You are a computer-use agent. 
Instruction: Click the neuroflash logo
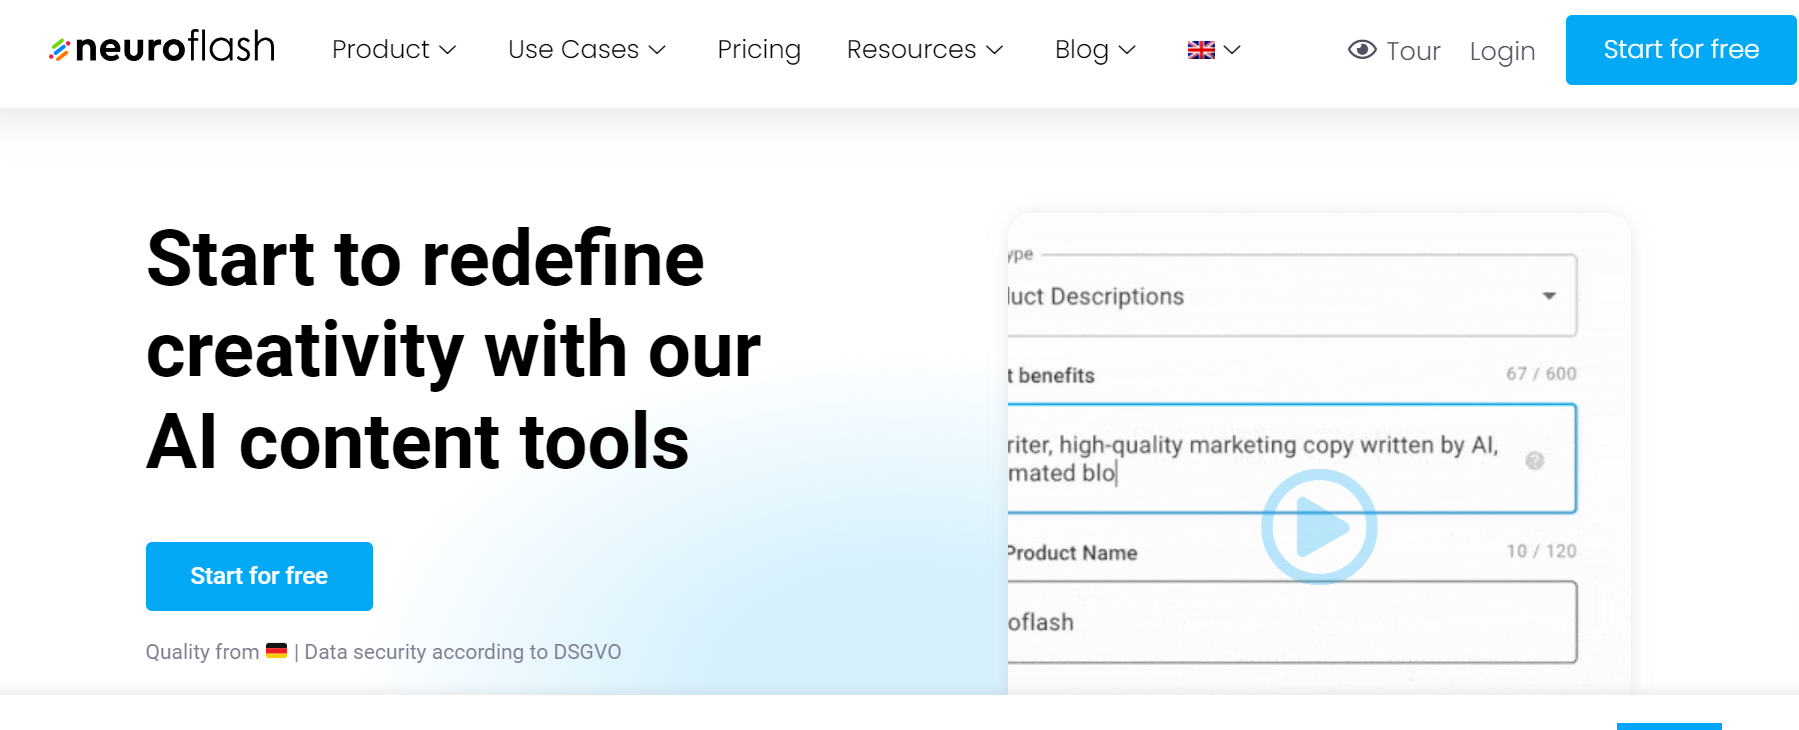(162, 48)
